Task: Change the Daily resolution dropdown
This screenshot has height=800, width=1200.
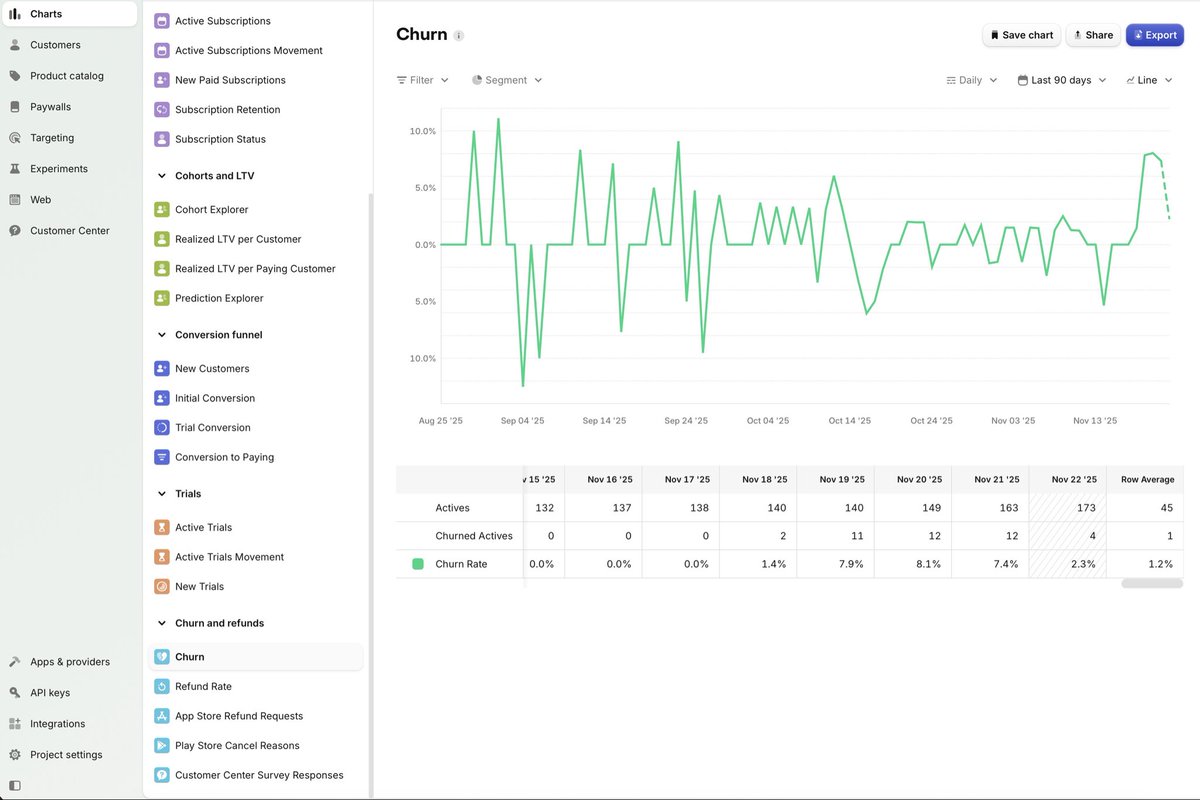Action: (x=972, y=80)
